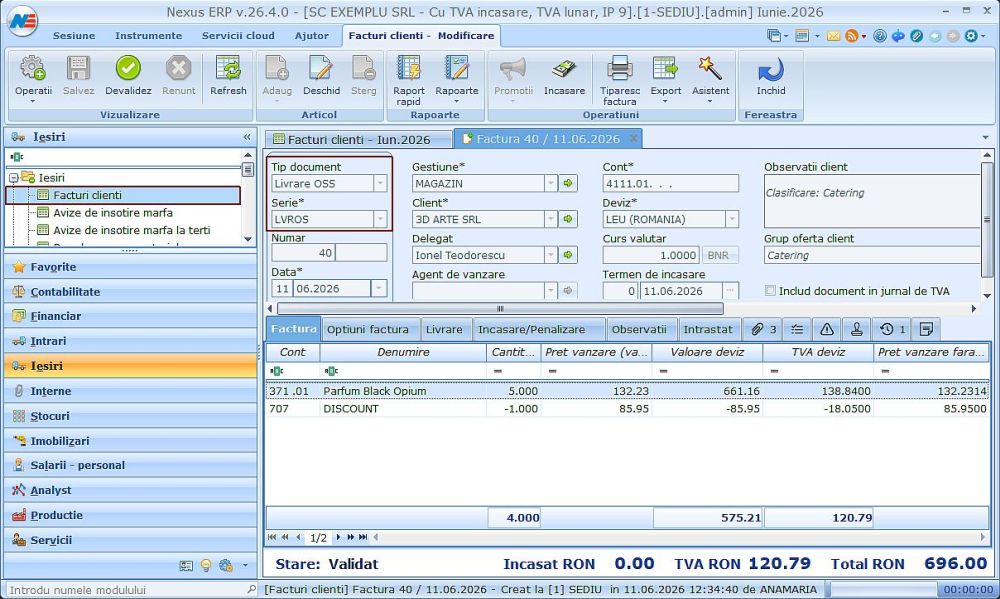Switch to the Livrare tab

[444, 330]
